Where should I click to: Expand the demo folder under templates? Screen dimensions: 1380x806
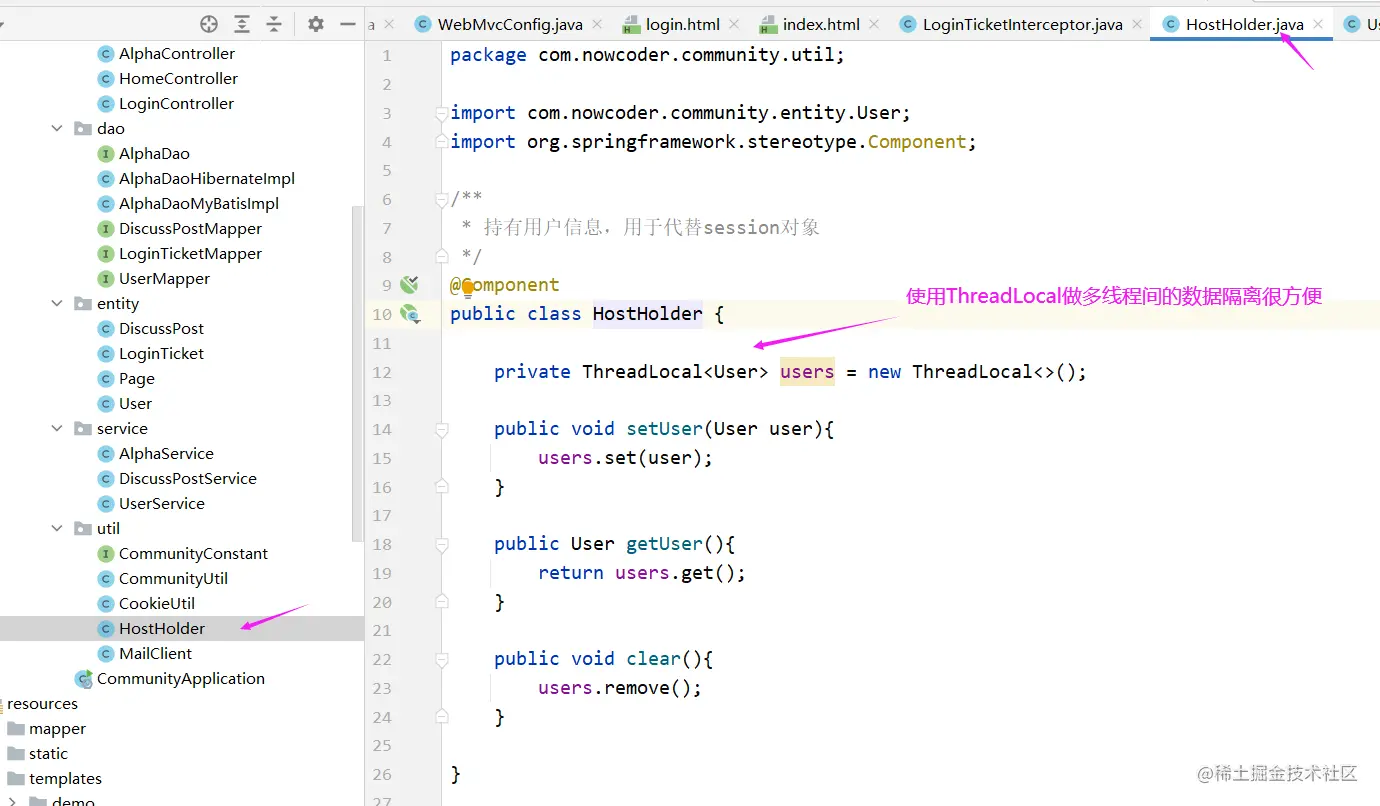point(13,801)
